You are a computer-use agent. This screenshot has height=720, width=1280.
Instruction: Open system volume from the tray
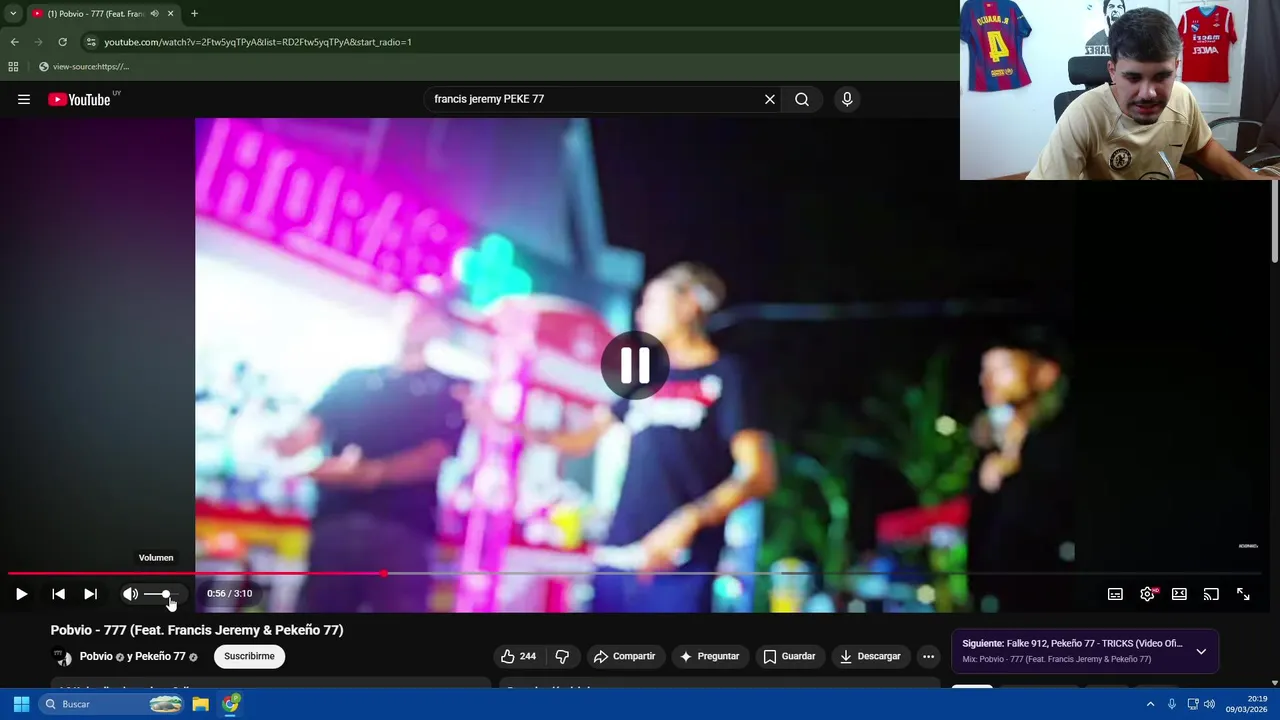click(x=1211, y=704)
